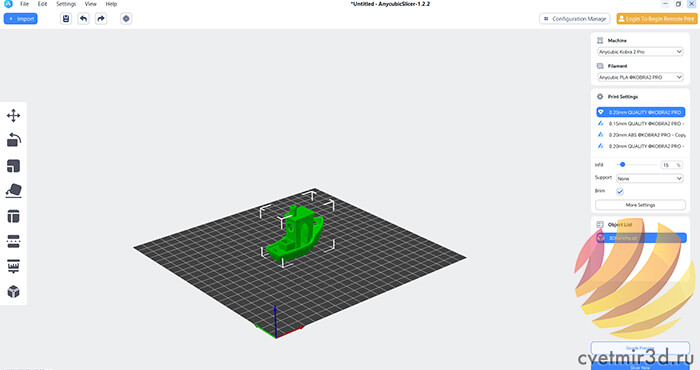The height and width of the screenshot is (370, 700).
Task: Select the 3DBenchy.stl object list entry
Action: coord(641,238)
